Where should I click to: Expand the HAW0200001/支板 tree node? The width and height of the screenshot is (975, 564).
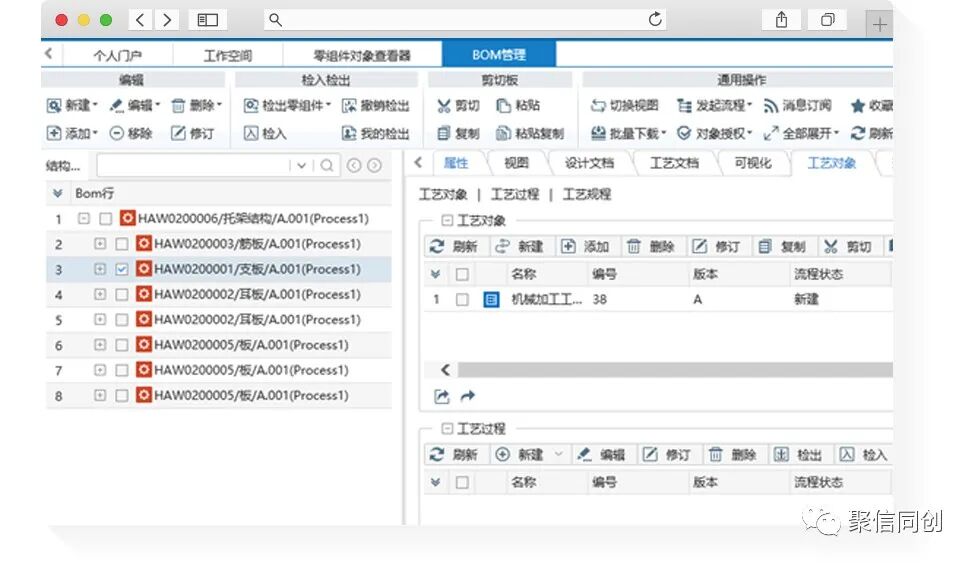coord(99,269)
